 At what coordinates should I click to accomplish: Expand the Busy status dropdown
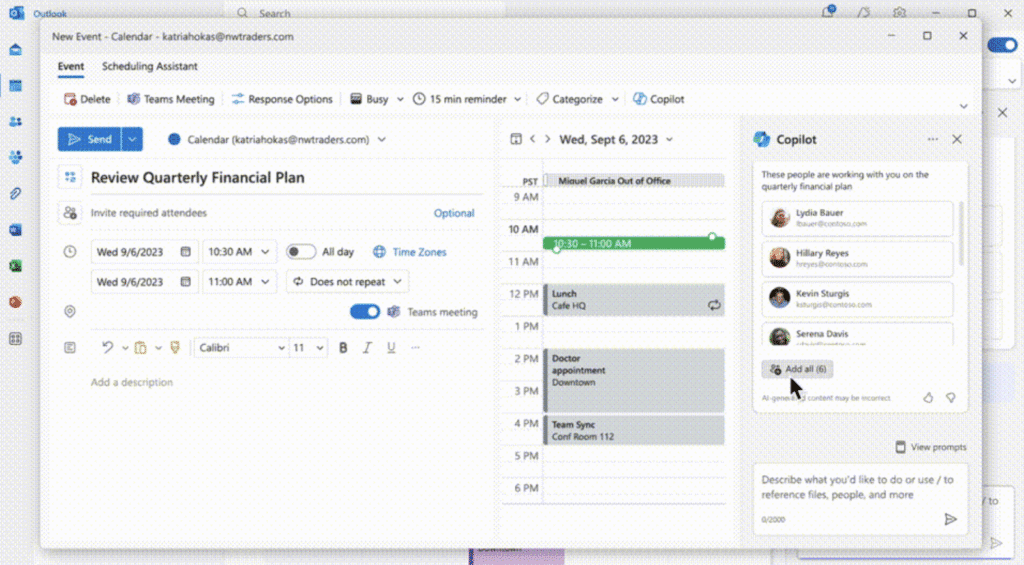tap(400, 99)
